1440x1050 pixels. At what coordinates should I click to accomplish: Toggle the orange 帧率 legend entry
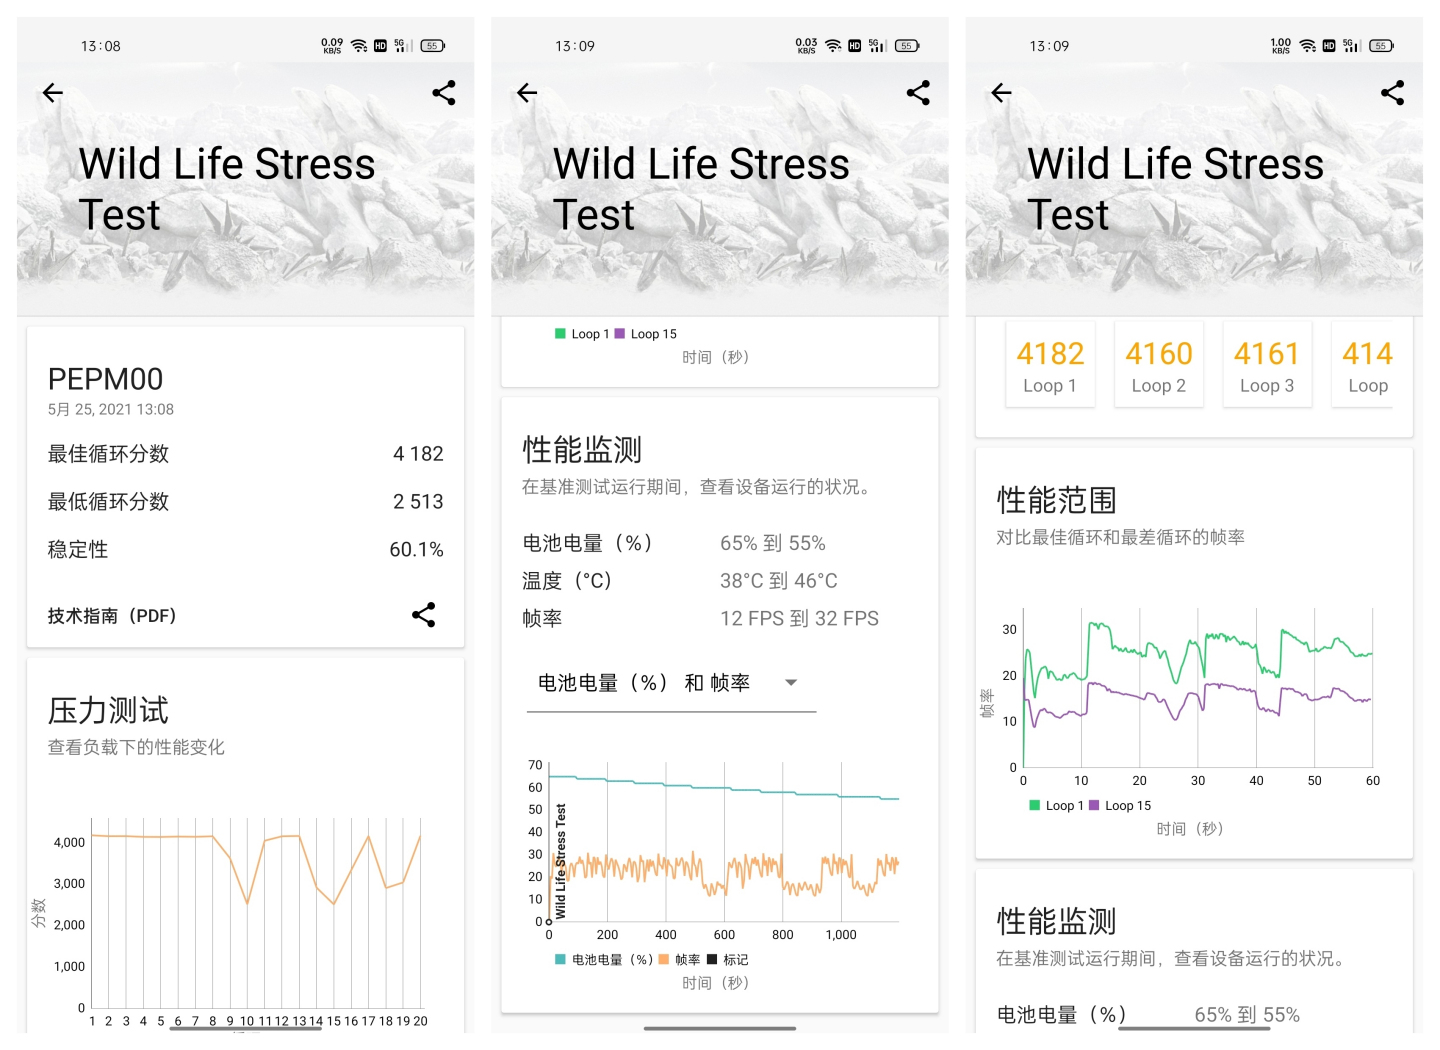(x=680, y=960)
